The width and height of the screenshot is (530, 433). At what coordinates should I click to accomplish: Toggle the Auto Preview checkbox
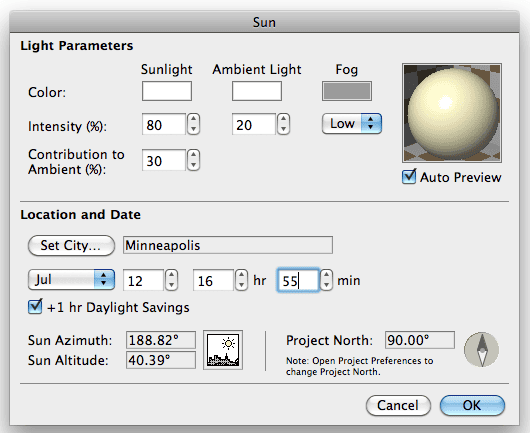[409, 177]
